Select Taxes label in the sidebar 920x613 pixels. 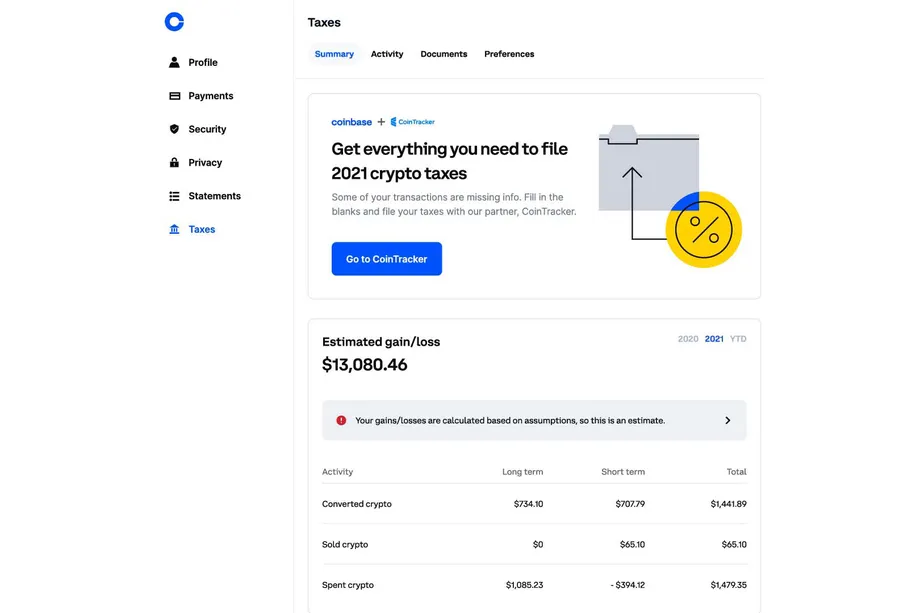click(x=202, y=229)
